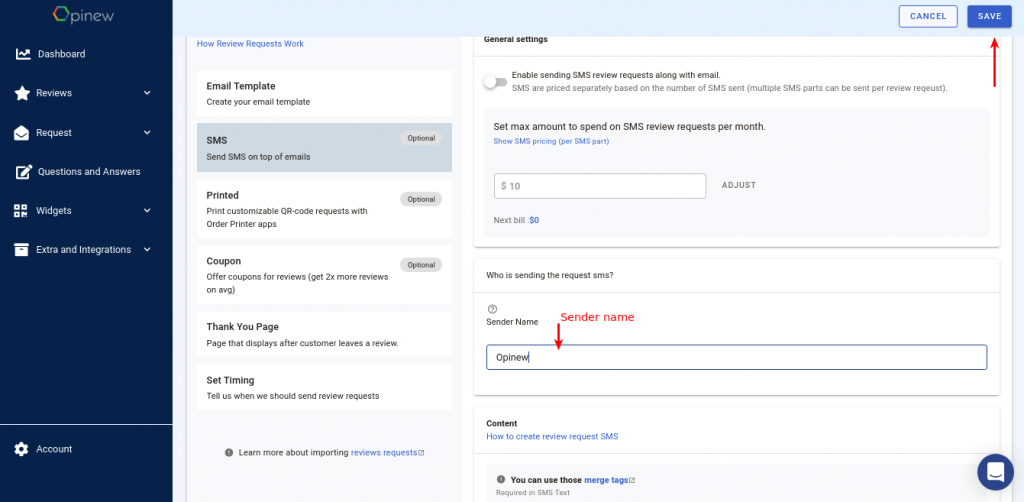Click Extra and Integrations archive icon
This screenshot has height=502, width=1024.
pos(22,250)
